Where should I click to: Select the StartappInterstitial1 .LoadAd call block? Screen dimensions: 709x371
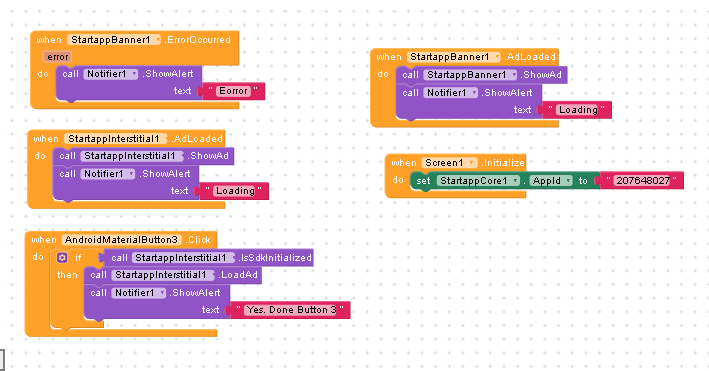pyautogui.click(x=173, y=275)
